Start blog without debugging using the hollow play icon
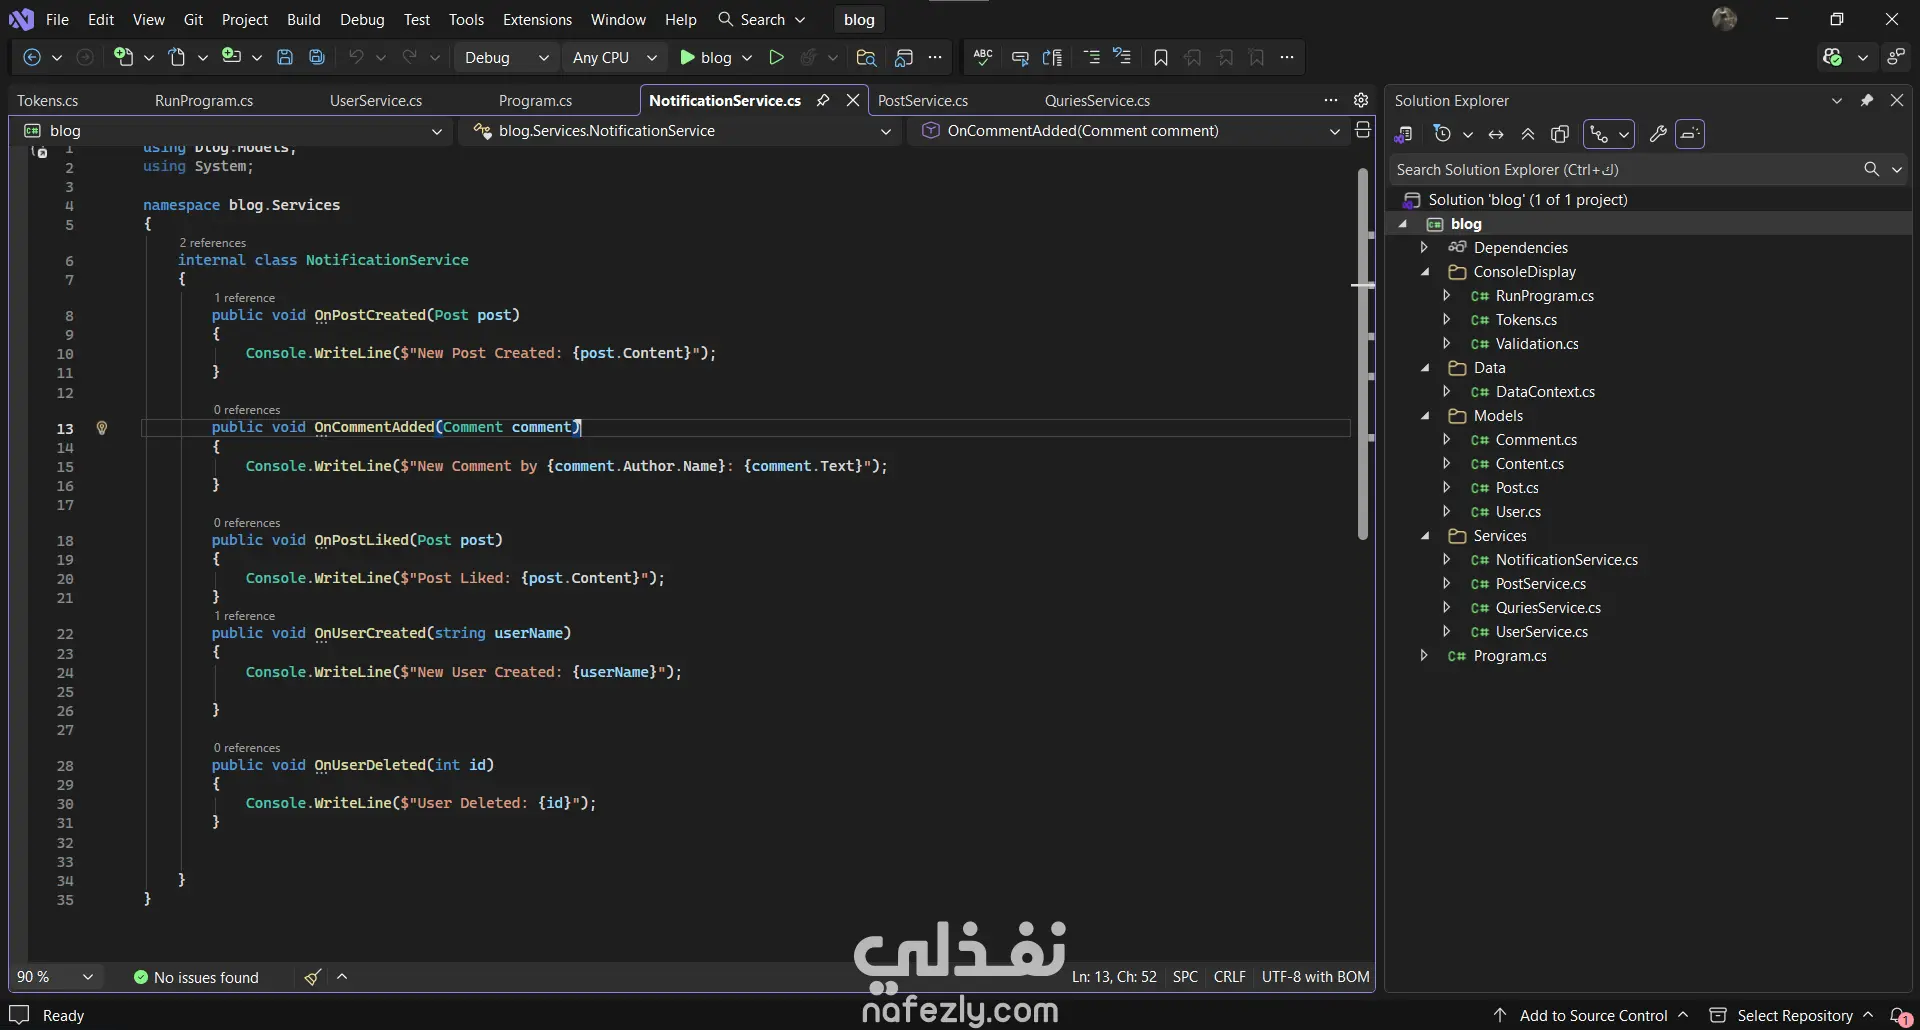Viewport: 1920px width, 1030px height. [776, 58]
